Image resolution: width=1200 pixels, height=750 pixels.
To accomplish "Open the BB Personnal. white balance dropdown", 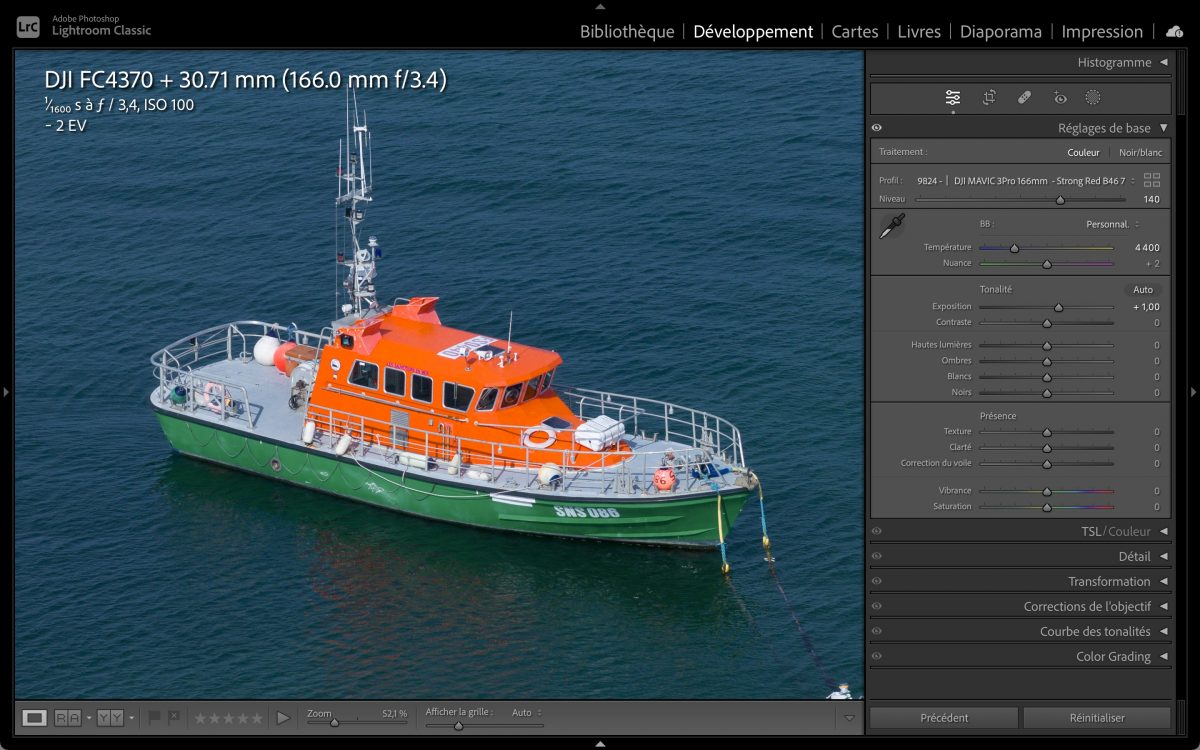I will (x=1112, y=224).
